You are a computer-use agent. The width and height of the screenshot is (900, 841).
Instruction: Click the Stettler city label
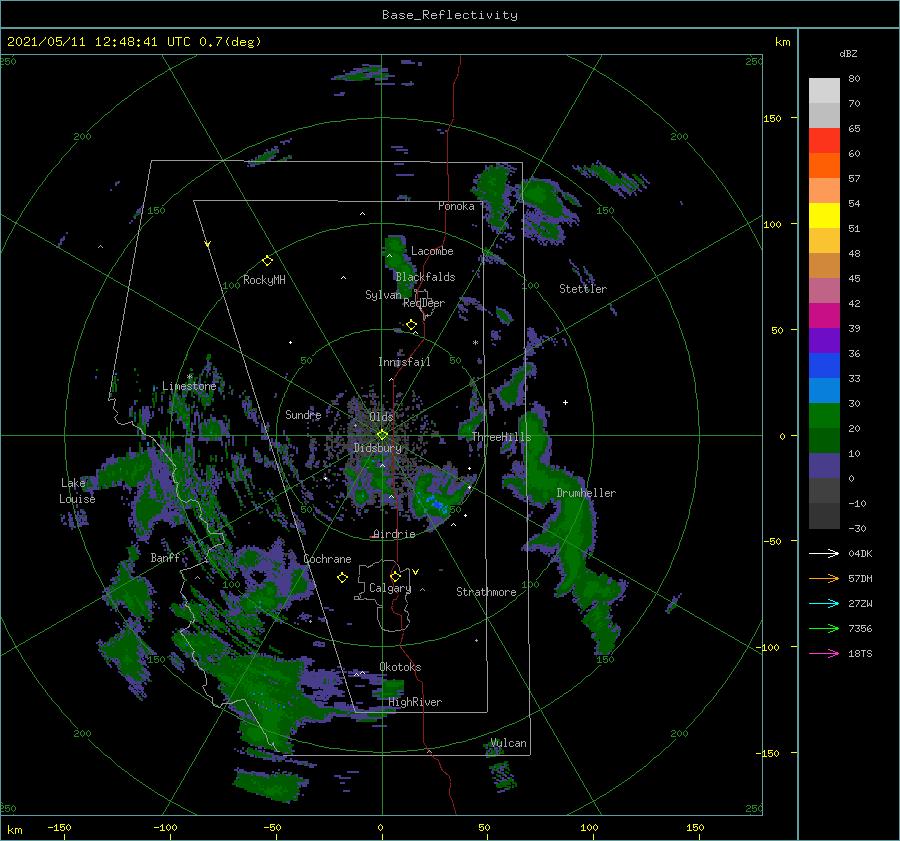point(583,289)
